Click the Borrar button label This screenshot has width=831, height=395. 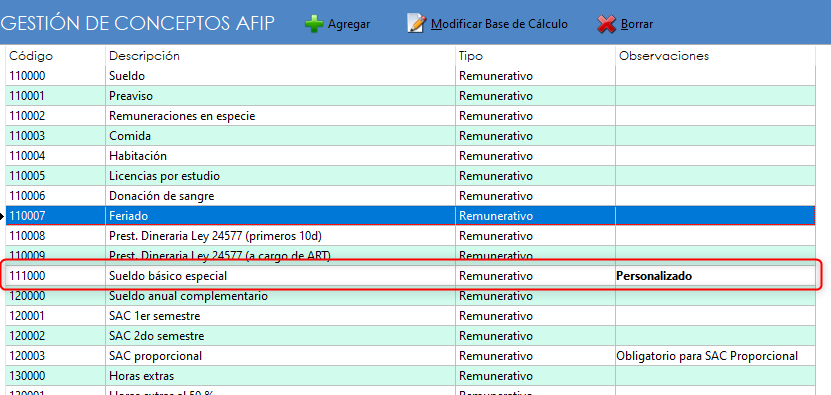click(636, 24)
